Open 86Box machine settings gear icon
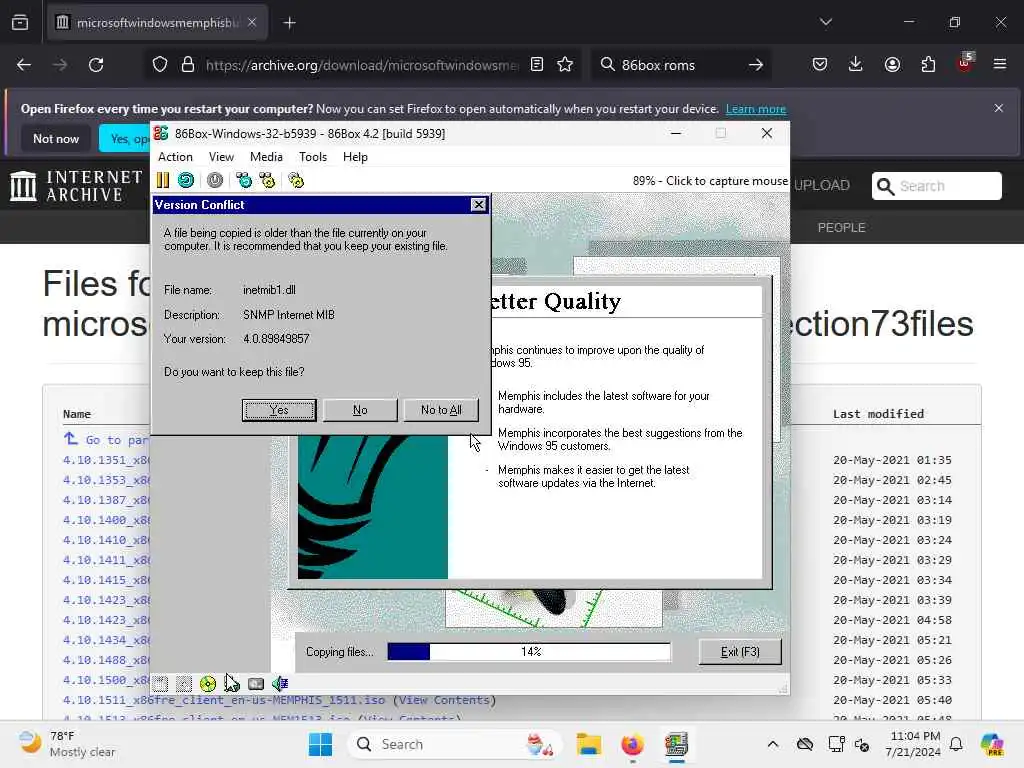 coord(296,180)
